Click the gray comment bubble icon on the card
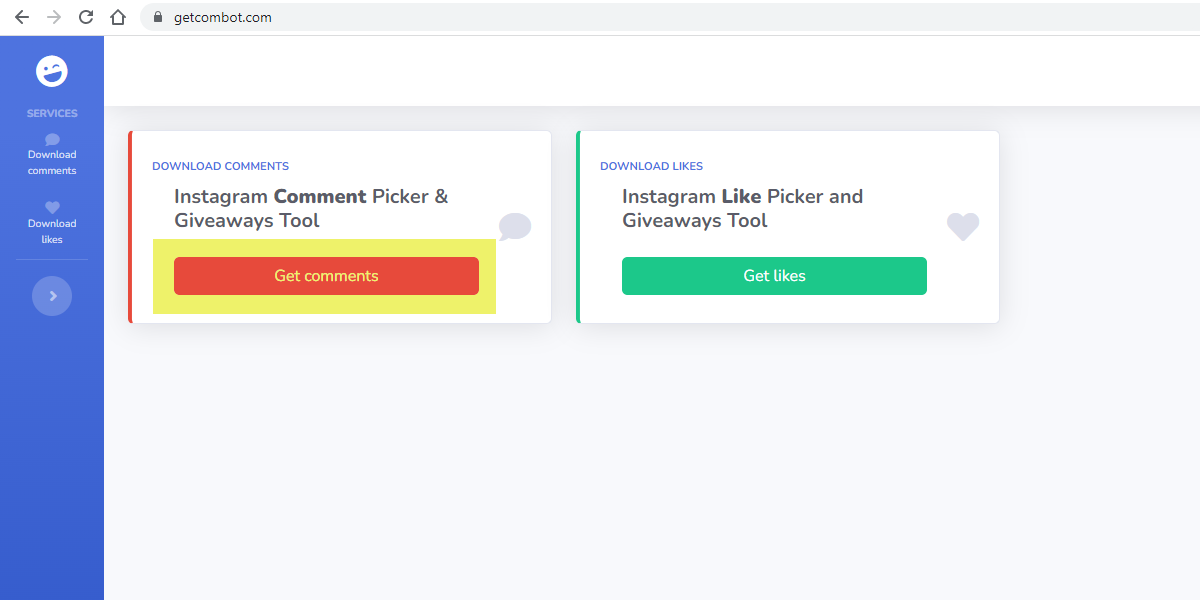Screen dimensions: 1200x600 tap(515, 227)
